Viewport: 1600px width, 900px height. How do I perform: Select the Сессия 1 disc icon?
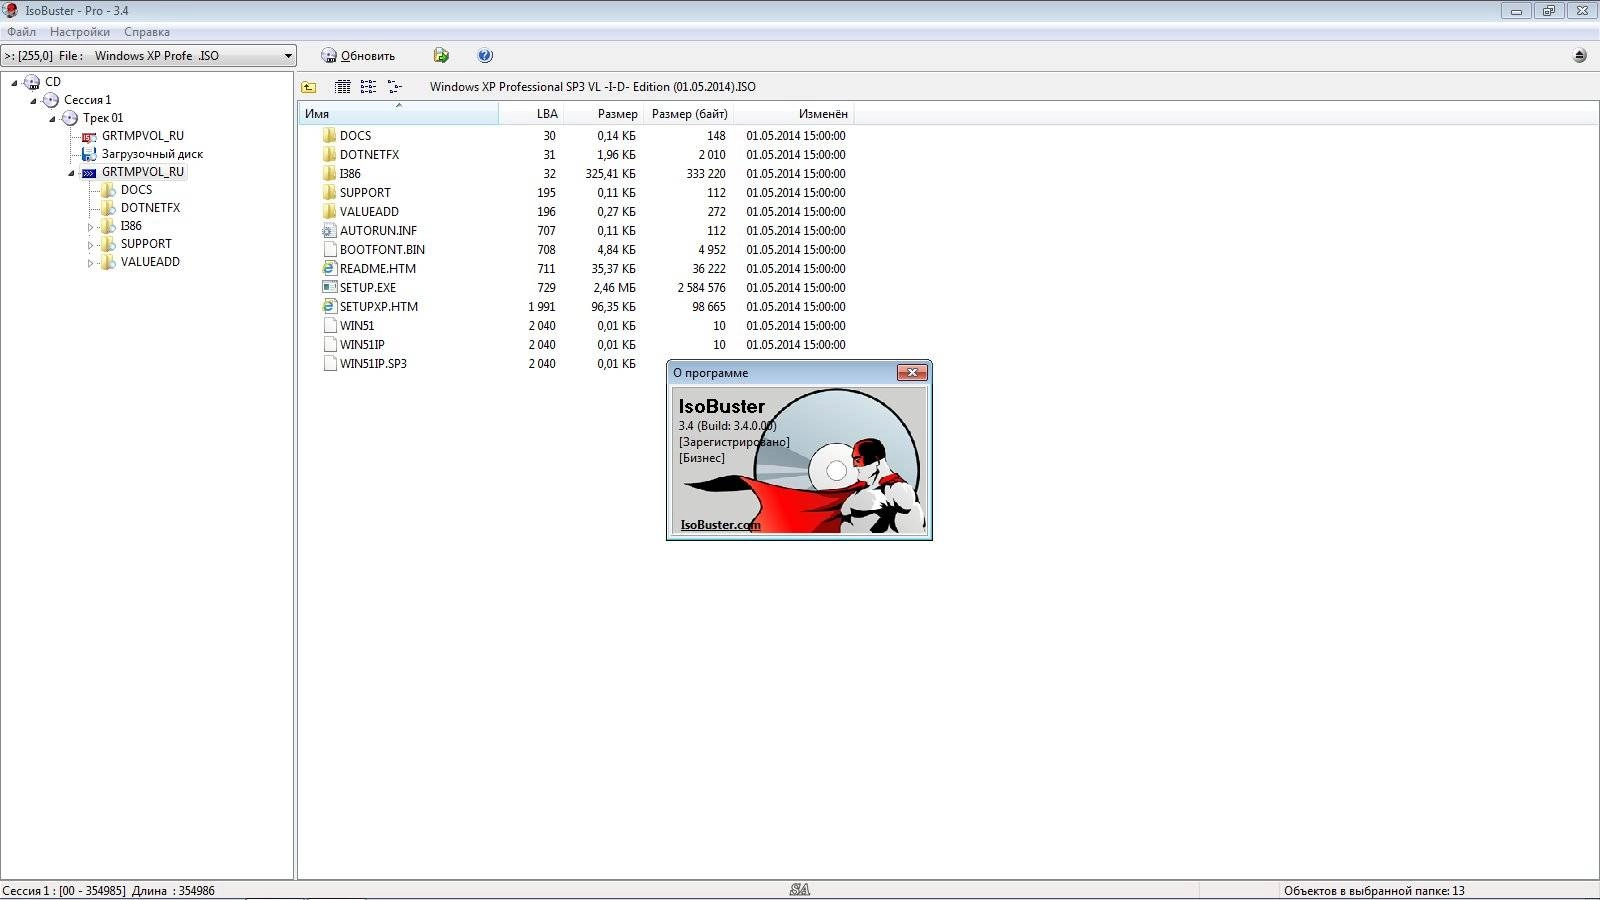[x=51, y=100]
